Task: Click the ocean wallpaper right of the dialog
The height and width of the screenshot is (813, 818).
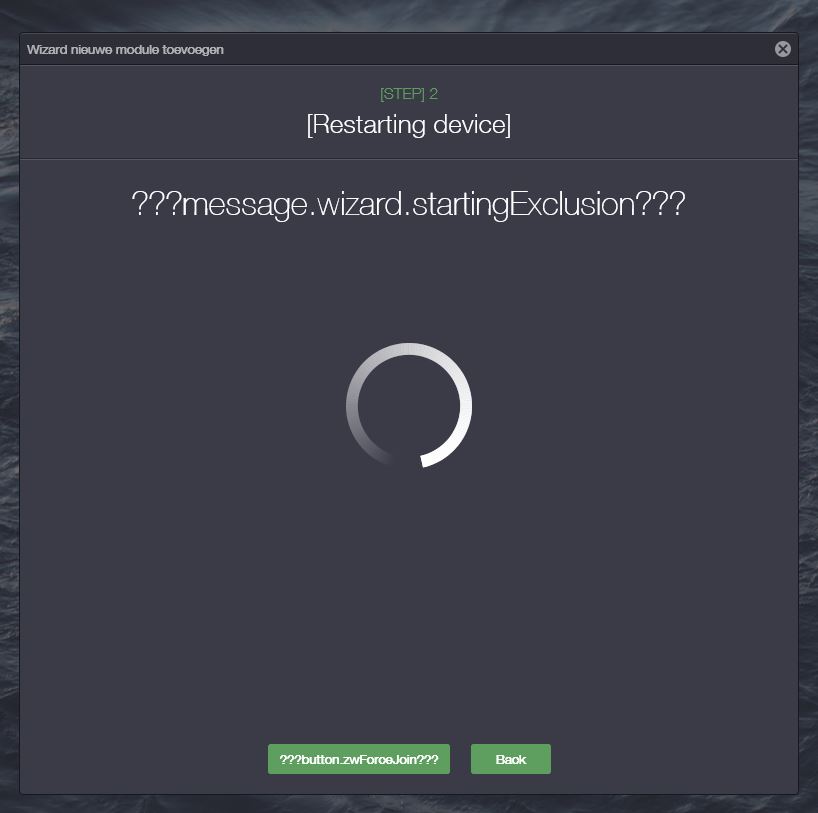Action: point(808,407)
